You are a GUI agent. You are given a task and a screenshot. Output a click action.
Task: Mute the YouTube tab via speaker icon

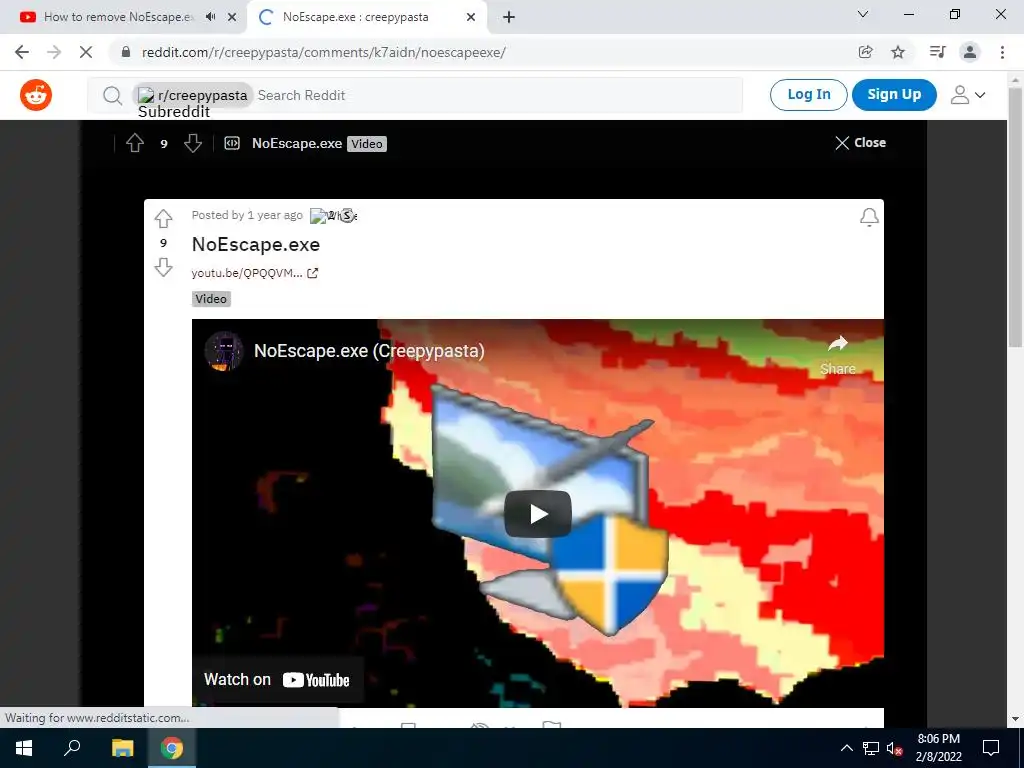click(x=210, y=17)
